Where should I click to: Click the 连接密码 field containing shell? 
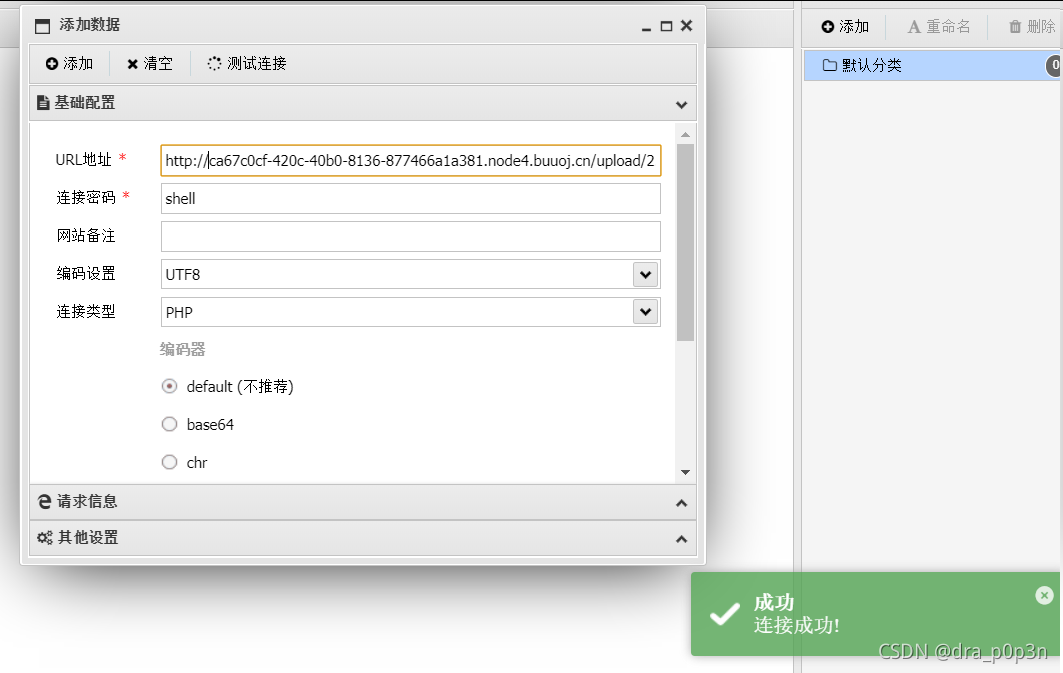coord(411,199)
